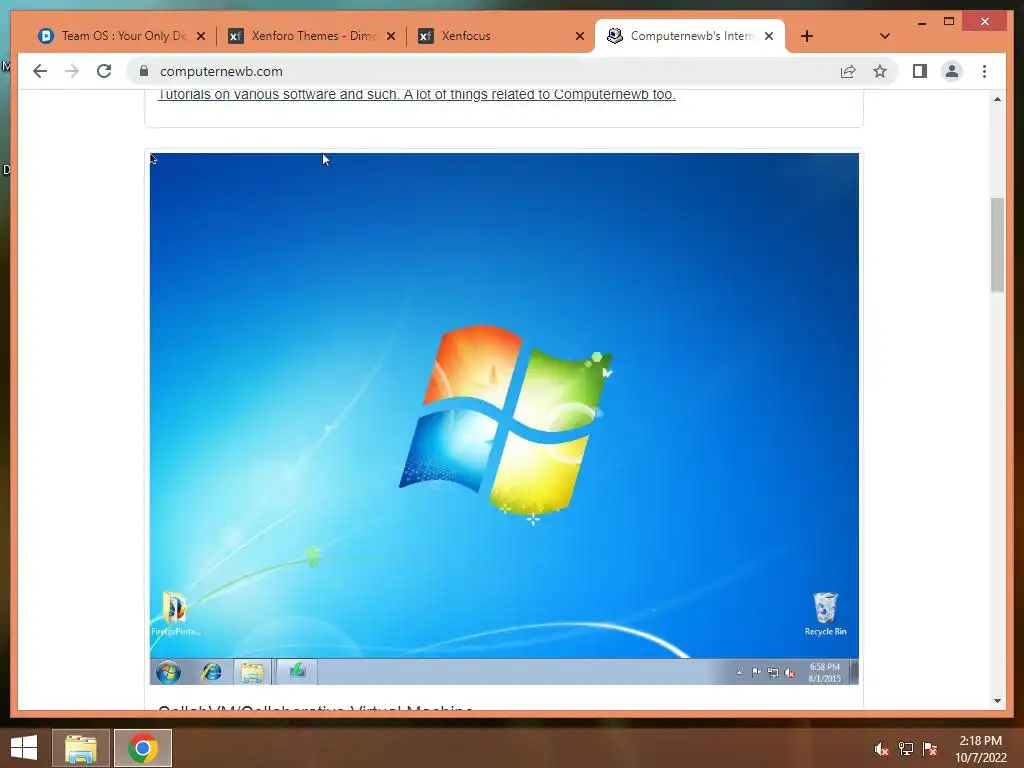Maximize the Chrome window
Screen dimensions: 1024x768
949,22
